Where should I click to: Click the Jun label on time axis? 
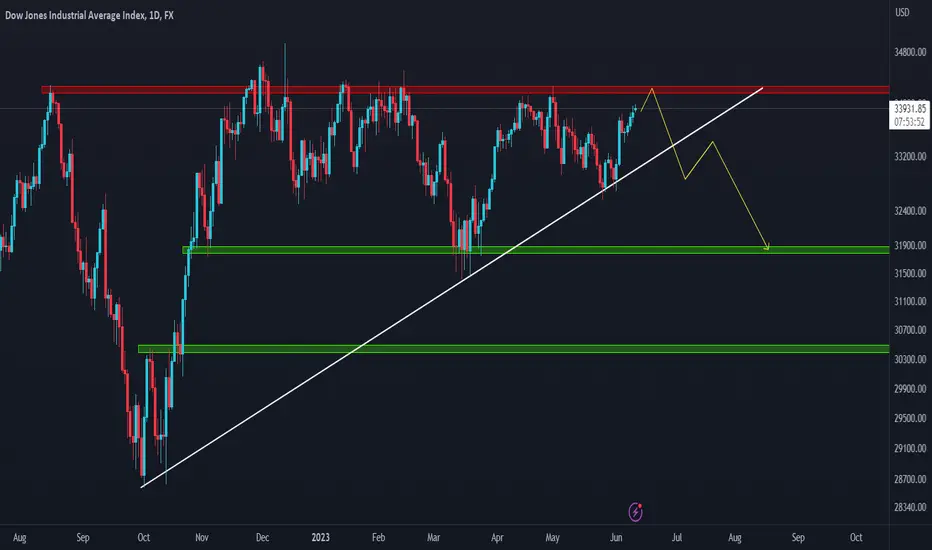[x=616, y=538]
